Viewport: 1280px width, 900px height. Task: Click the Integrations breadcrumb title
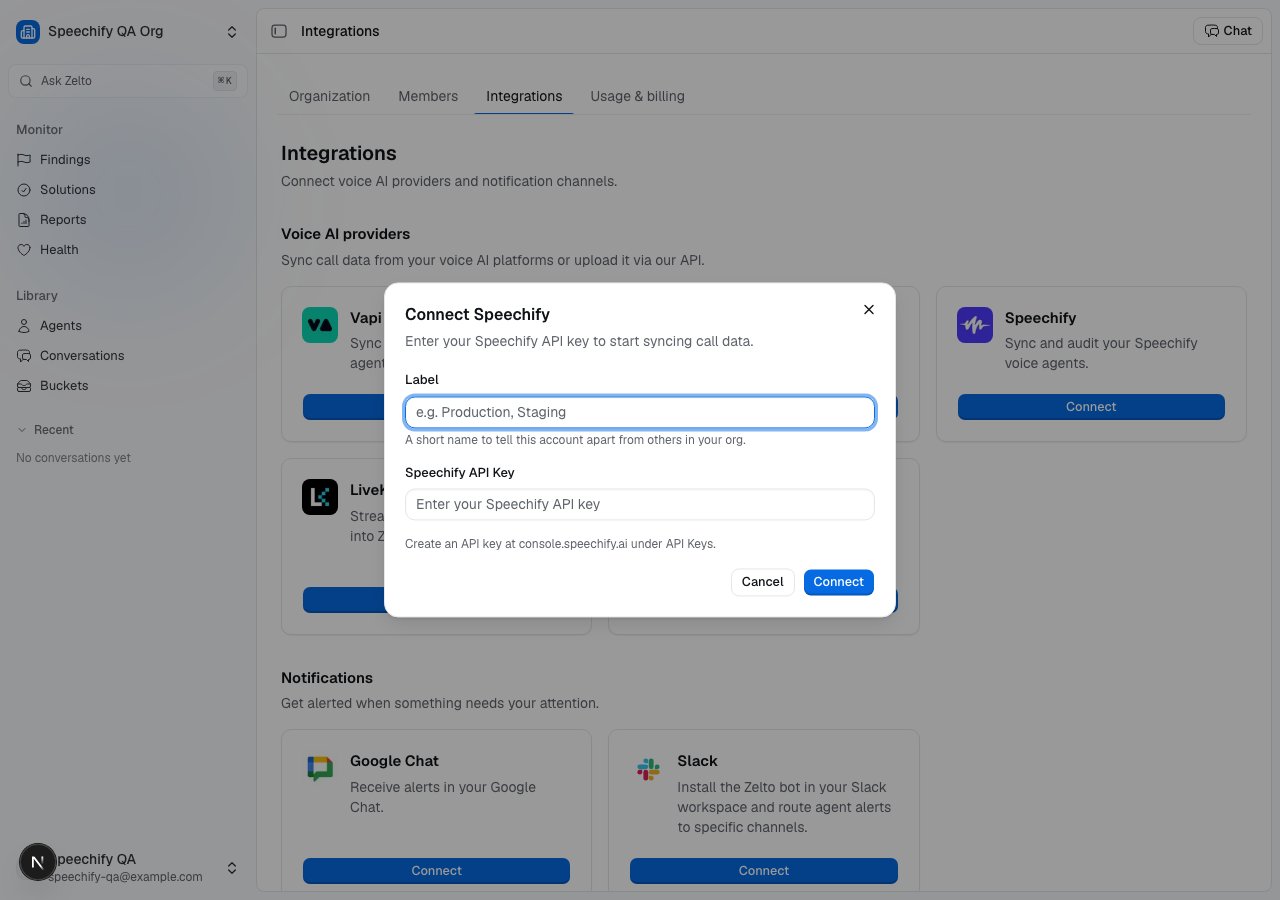[340, 31]
